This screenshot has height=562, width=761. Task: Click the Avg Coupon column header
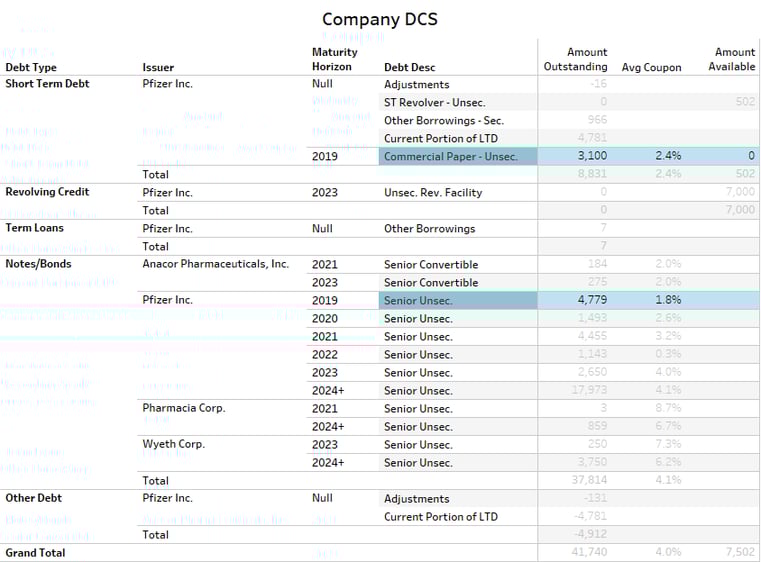click(x=651, y=67)
